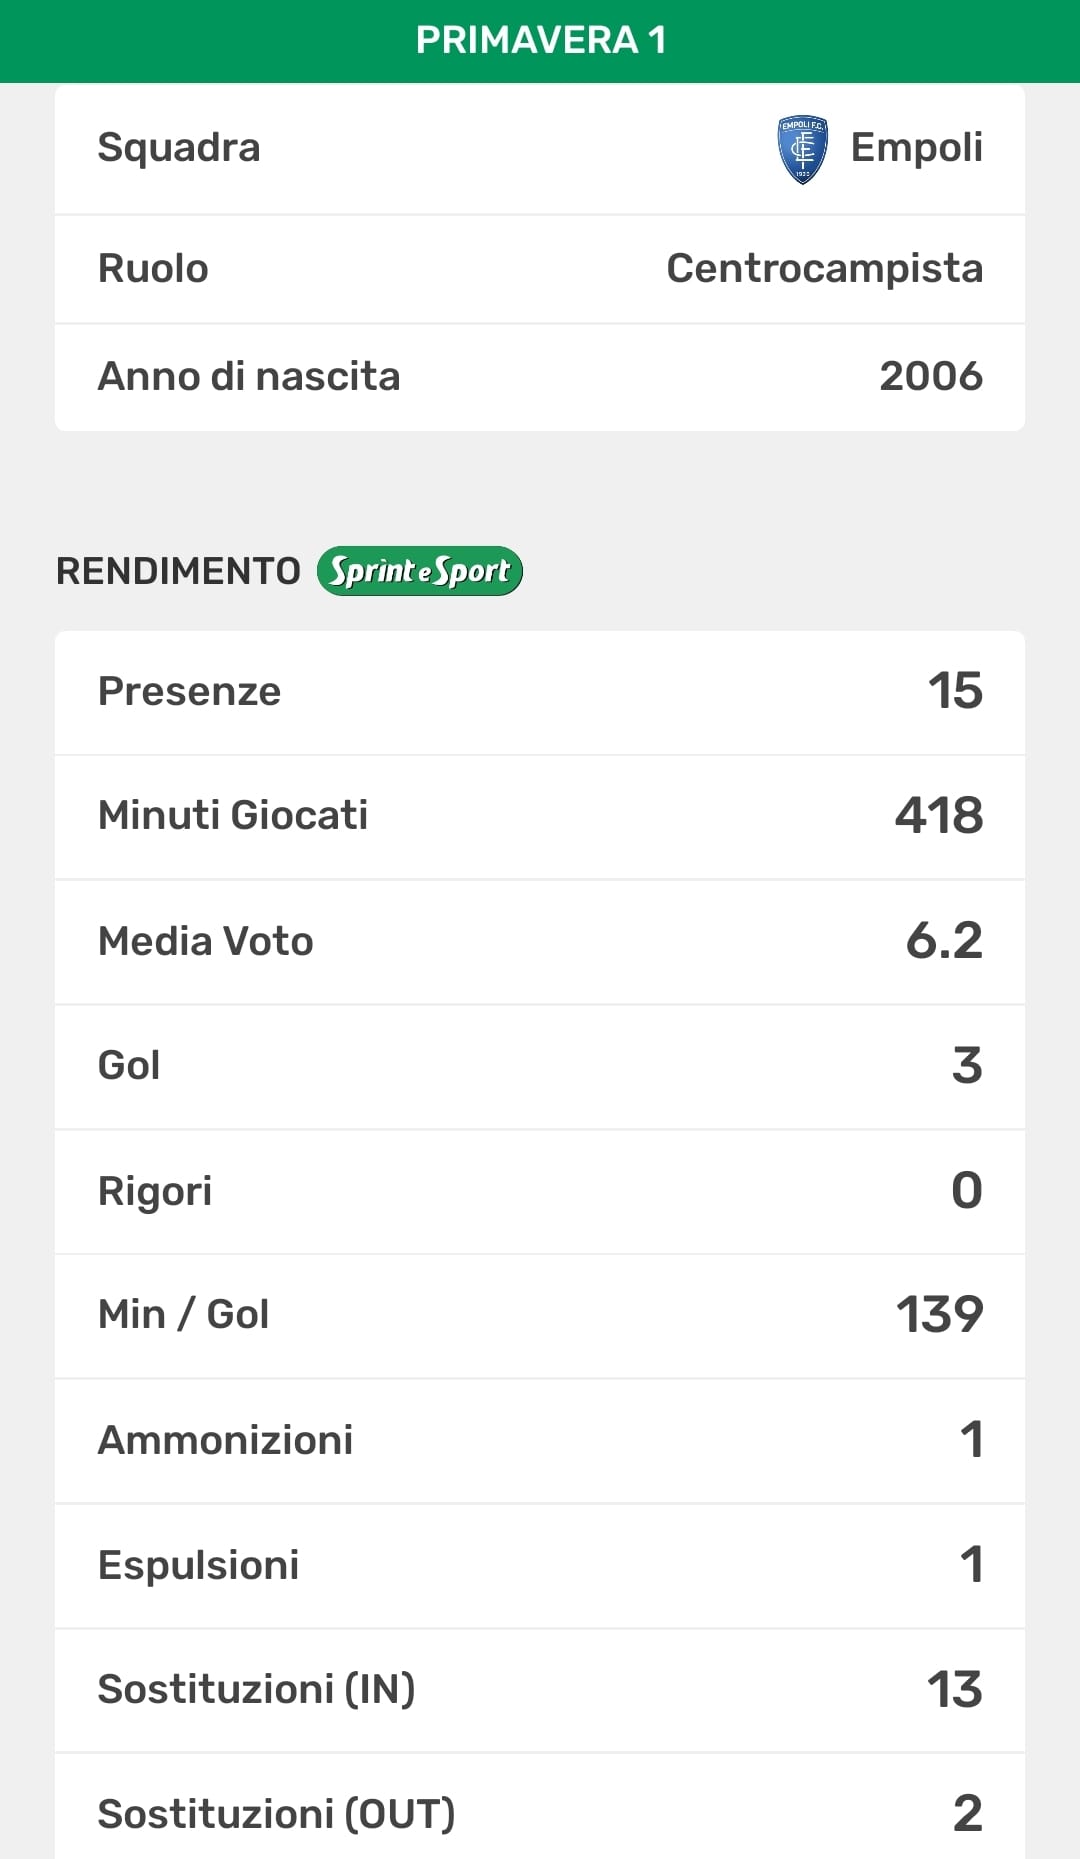1080x1859 pixels.
Task: Click the Sostituzioni (IN) row
Action: click(x=540, y=1690)
